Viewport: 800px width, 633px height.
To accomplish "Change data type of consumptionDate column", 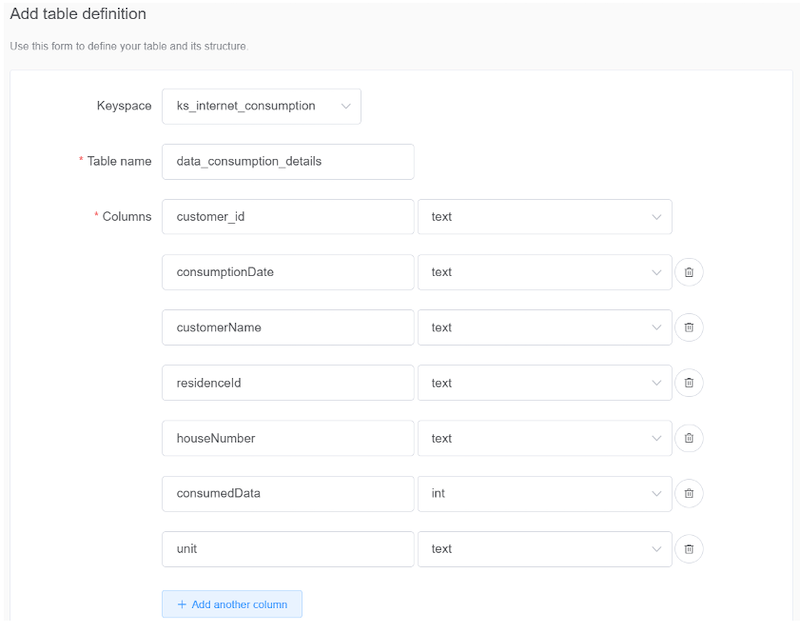I will tap(544, 272).
